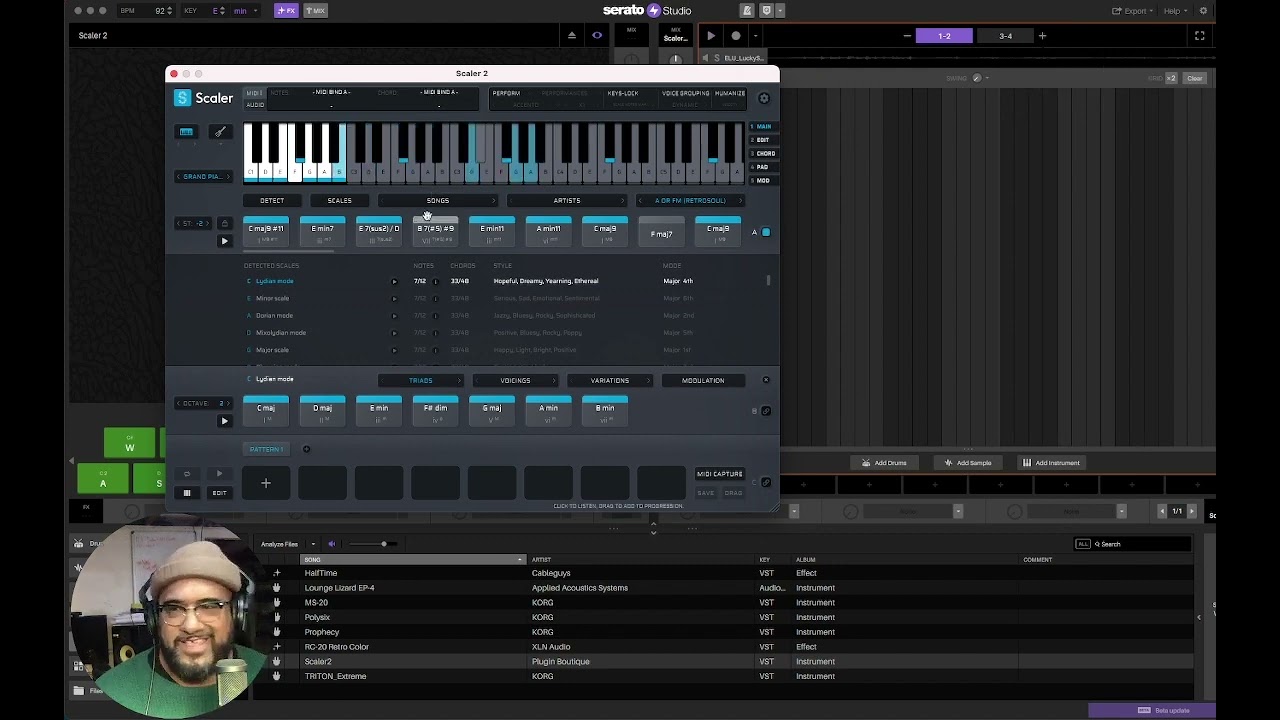The image size is (1280, 720).
Task: Click the SWING knob control
Action: (x=977, y=78)
